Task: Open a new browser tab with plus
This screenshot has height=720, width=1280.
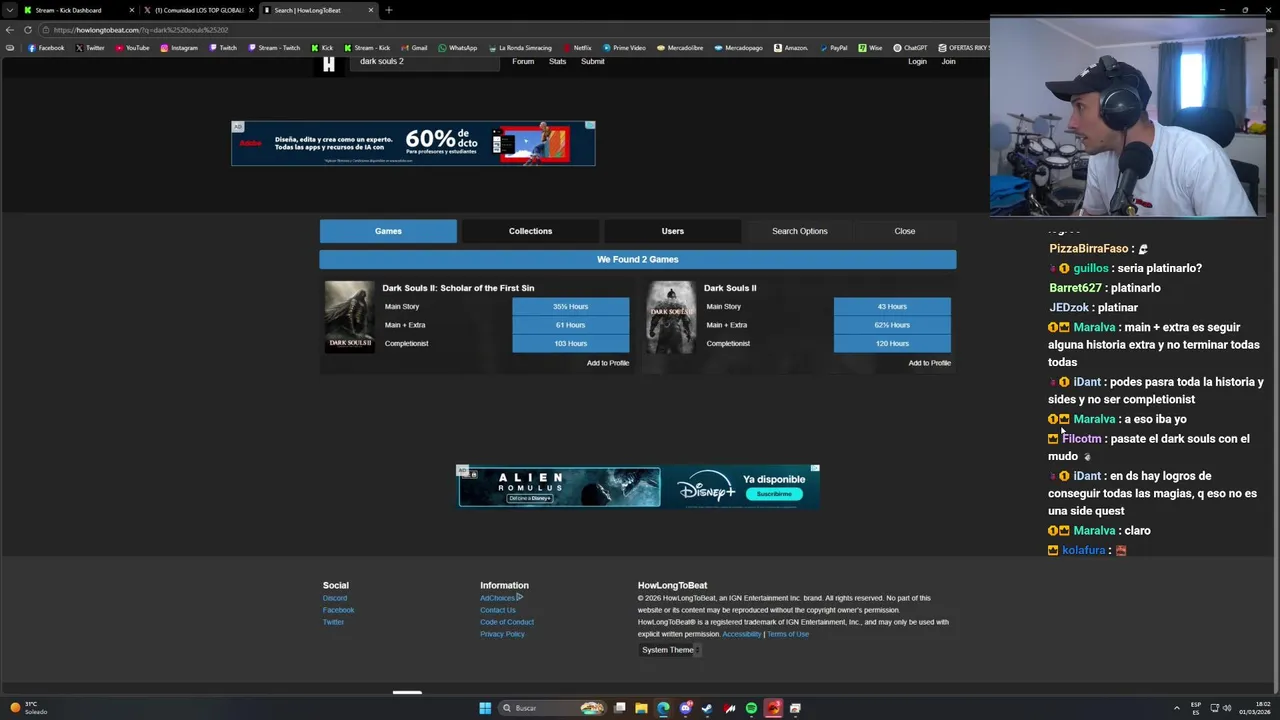Action: point(388,10)
